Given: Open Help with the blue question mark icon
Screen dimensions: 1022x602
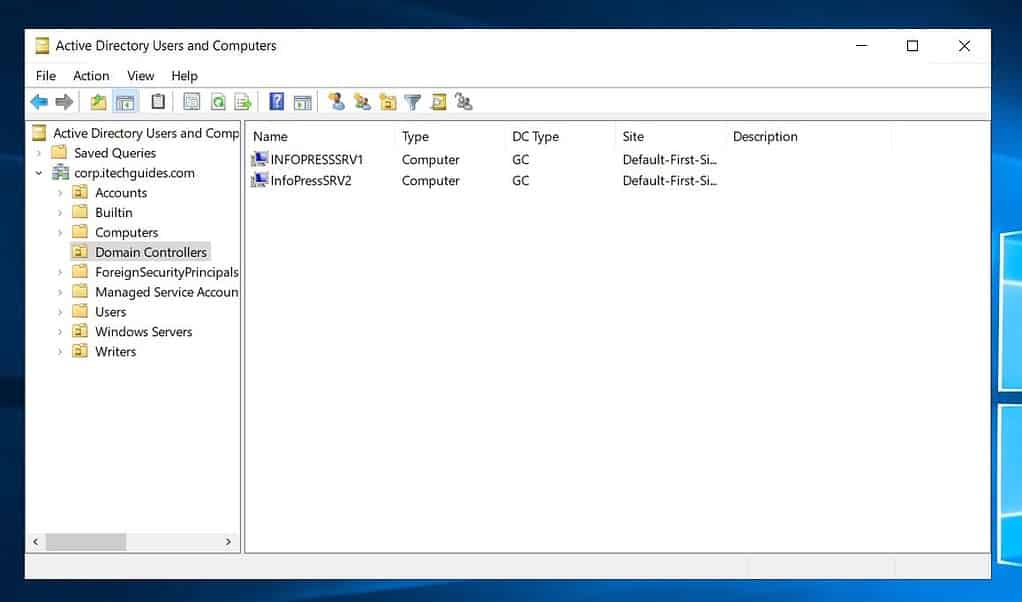Looking at the screenshot, I should [x=276, y=102].
